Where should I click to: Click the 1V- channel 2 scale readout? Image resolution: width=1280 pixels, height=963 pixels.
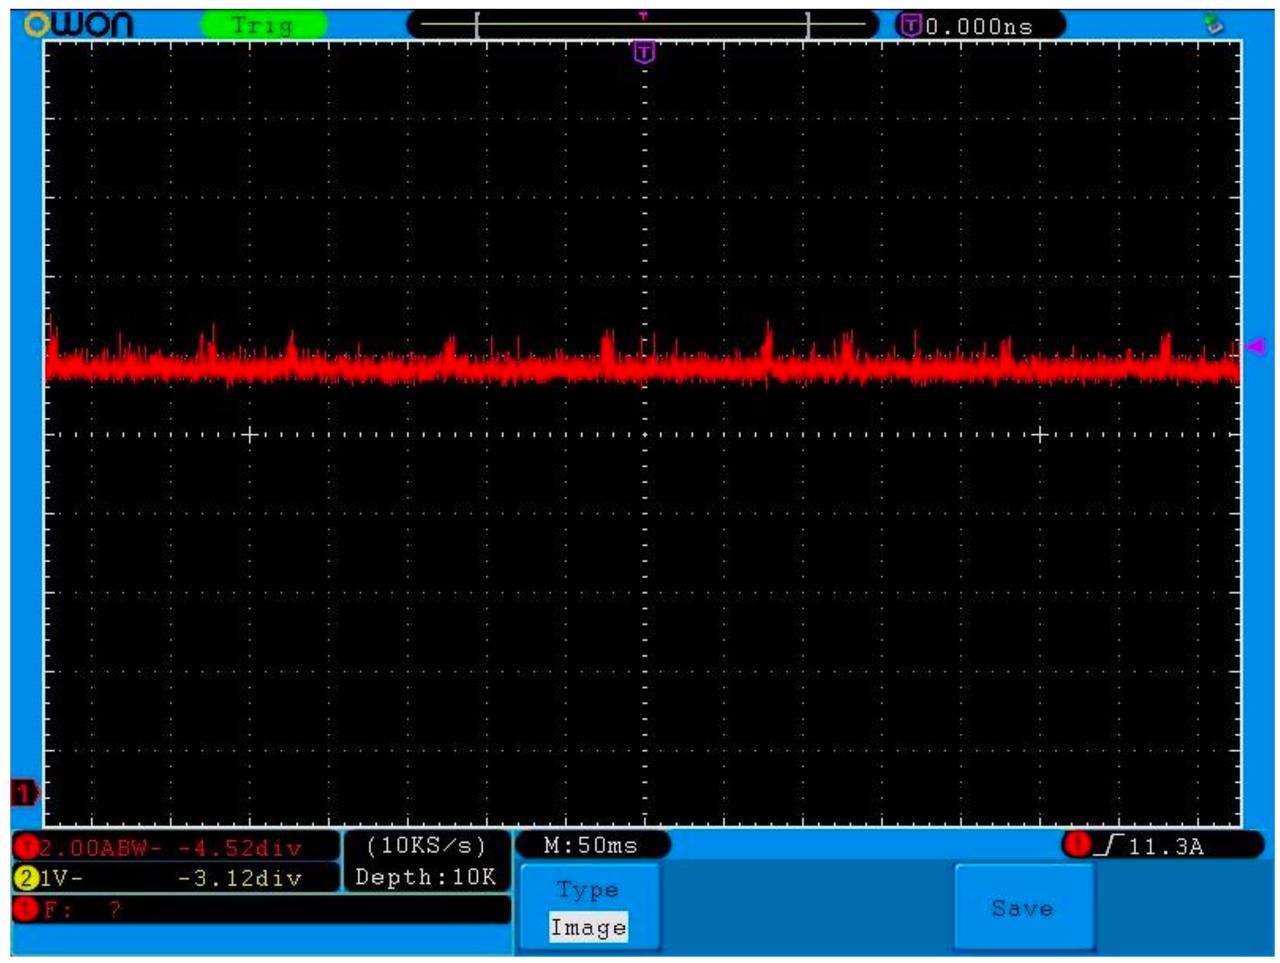tap(61, 879)
